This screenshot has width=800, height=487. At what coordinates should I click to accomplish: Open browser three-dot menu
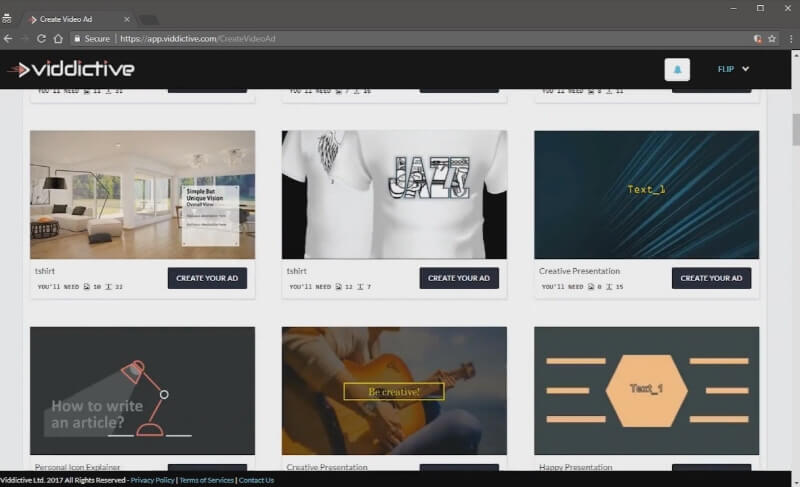point(791,39)
